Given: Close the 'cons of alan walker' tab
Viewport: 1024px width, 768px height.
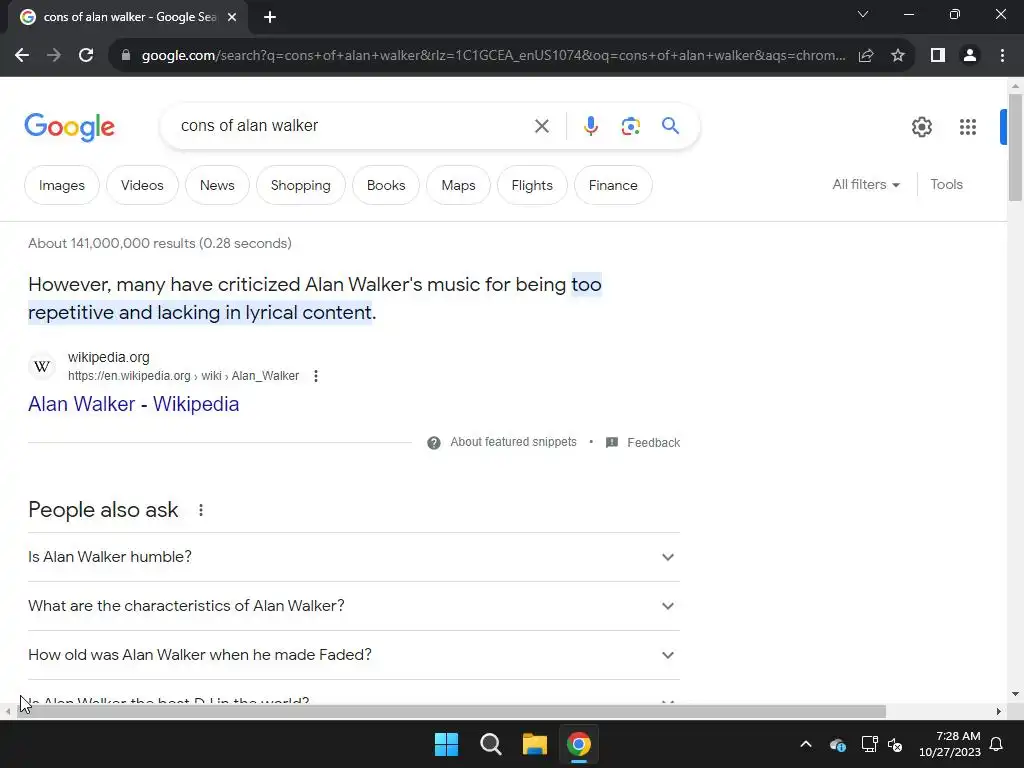Looking at the screenshot, I should (x=232, y=17).
